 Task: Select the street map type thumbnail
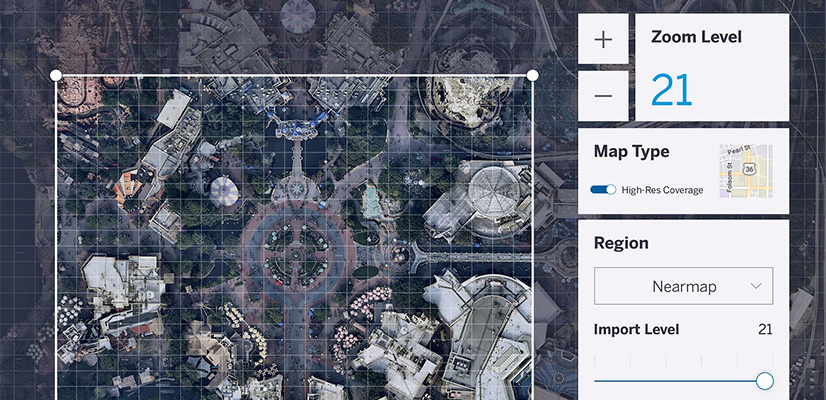746,171
